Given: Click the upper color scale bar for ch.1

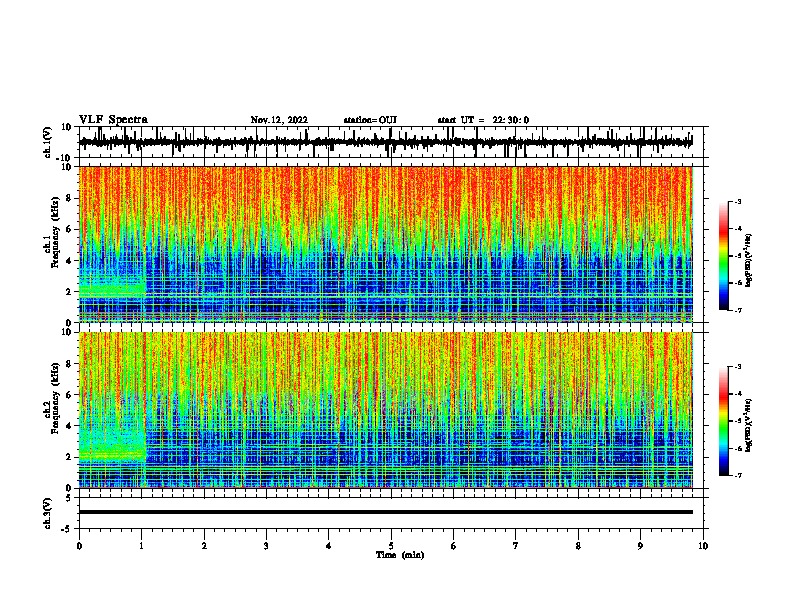Looking at the screenshot, I should point(723,256).
